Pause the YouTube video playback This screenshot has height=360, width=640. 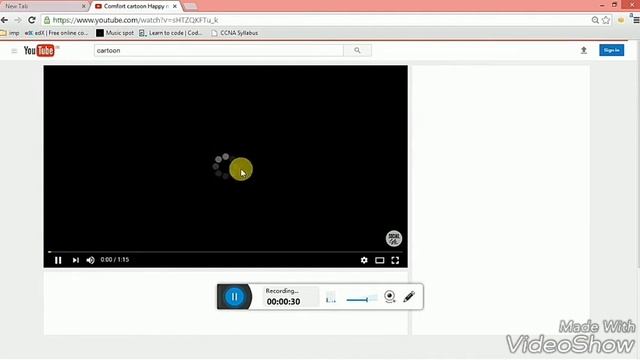[x=58, y=260]
